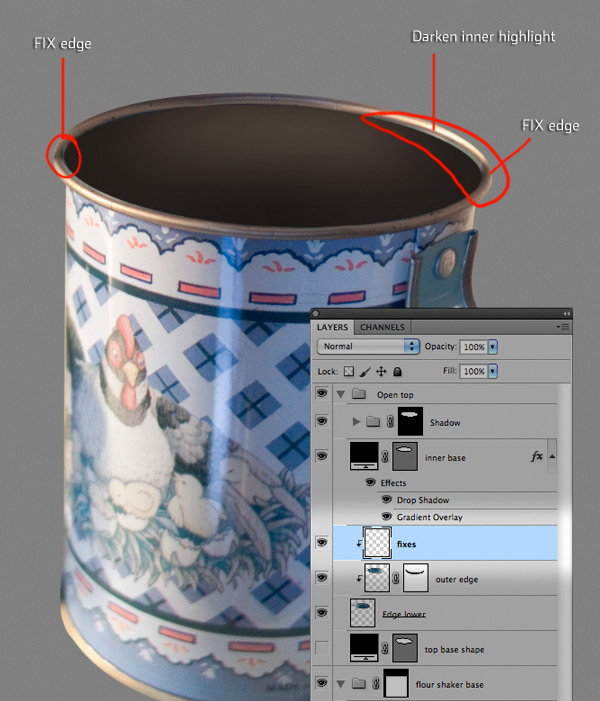Hide the fixes layer
The height and width of the screenshot is (701, 600).
pyautogui.click(x=321, y=543)
